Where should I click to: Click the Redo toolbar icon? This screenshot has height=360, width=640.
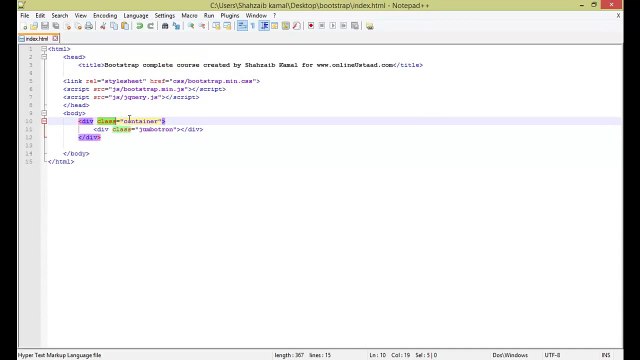(x=151, y=26)
